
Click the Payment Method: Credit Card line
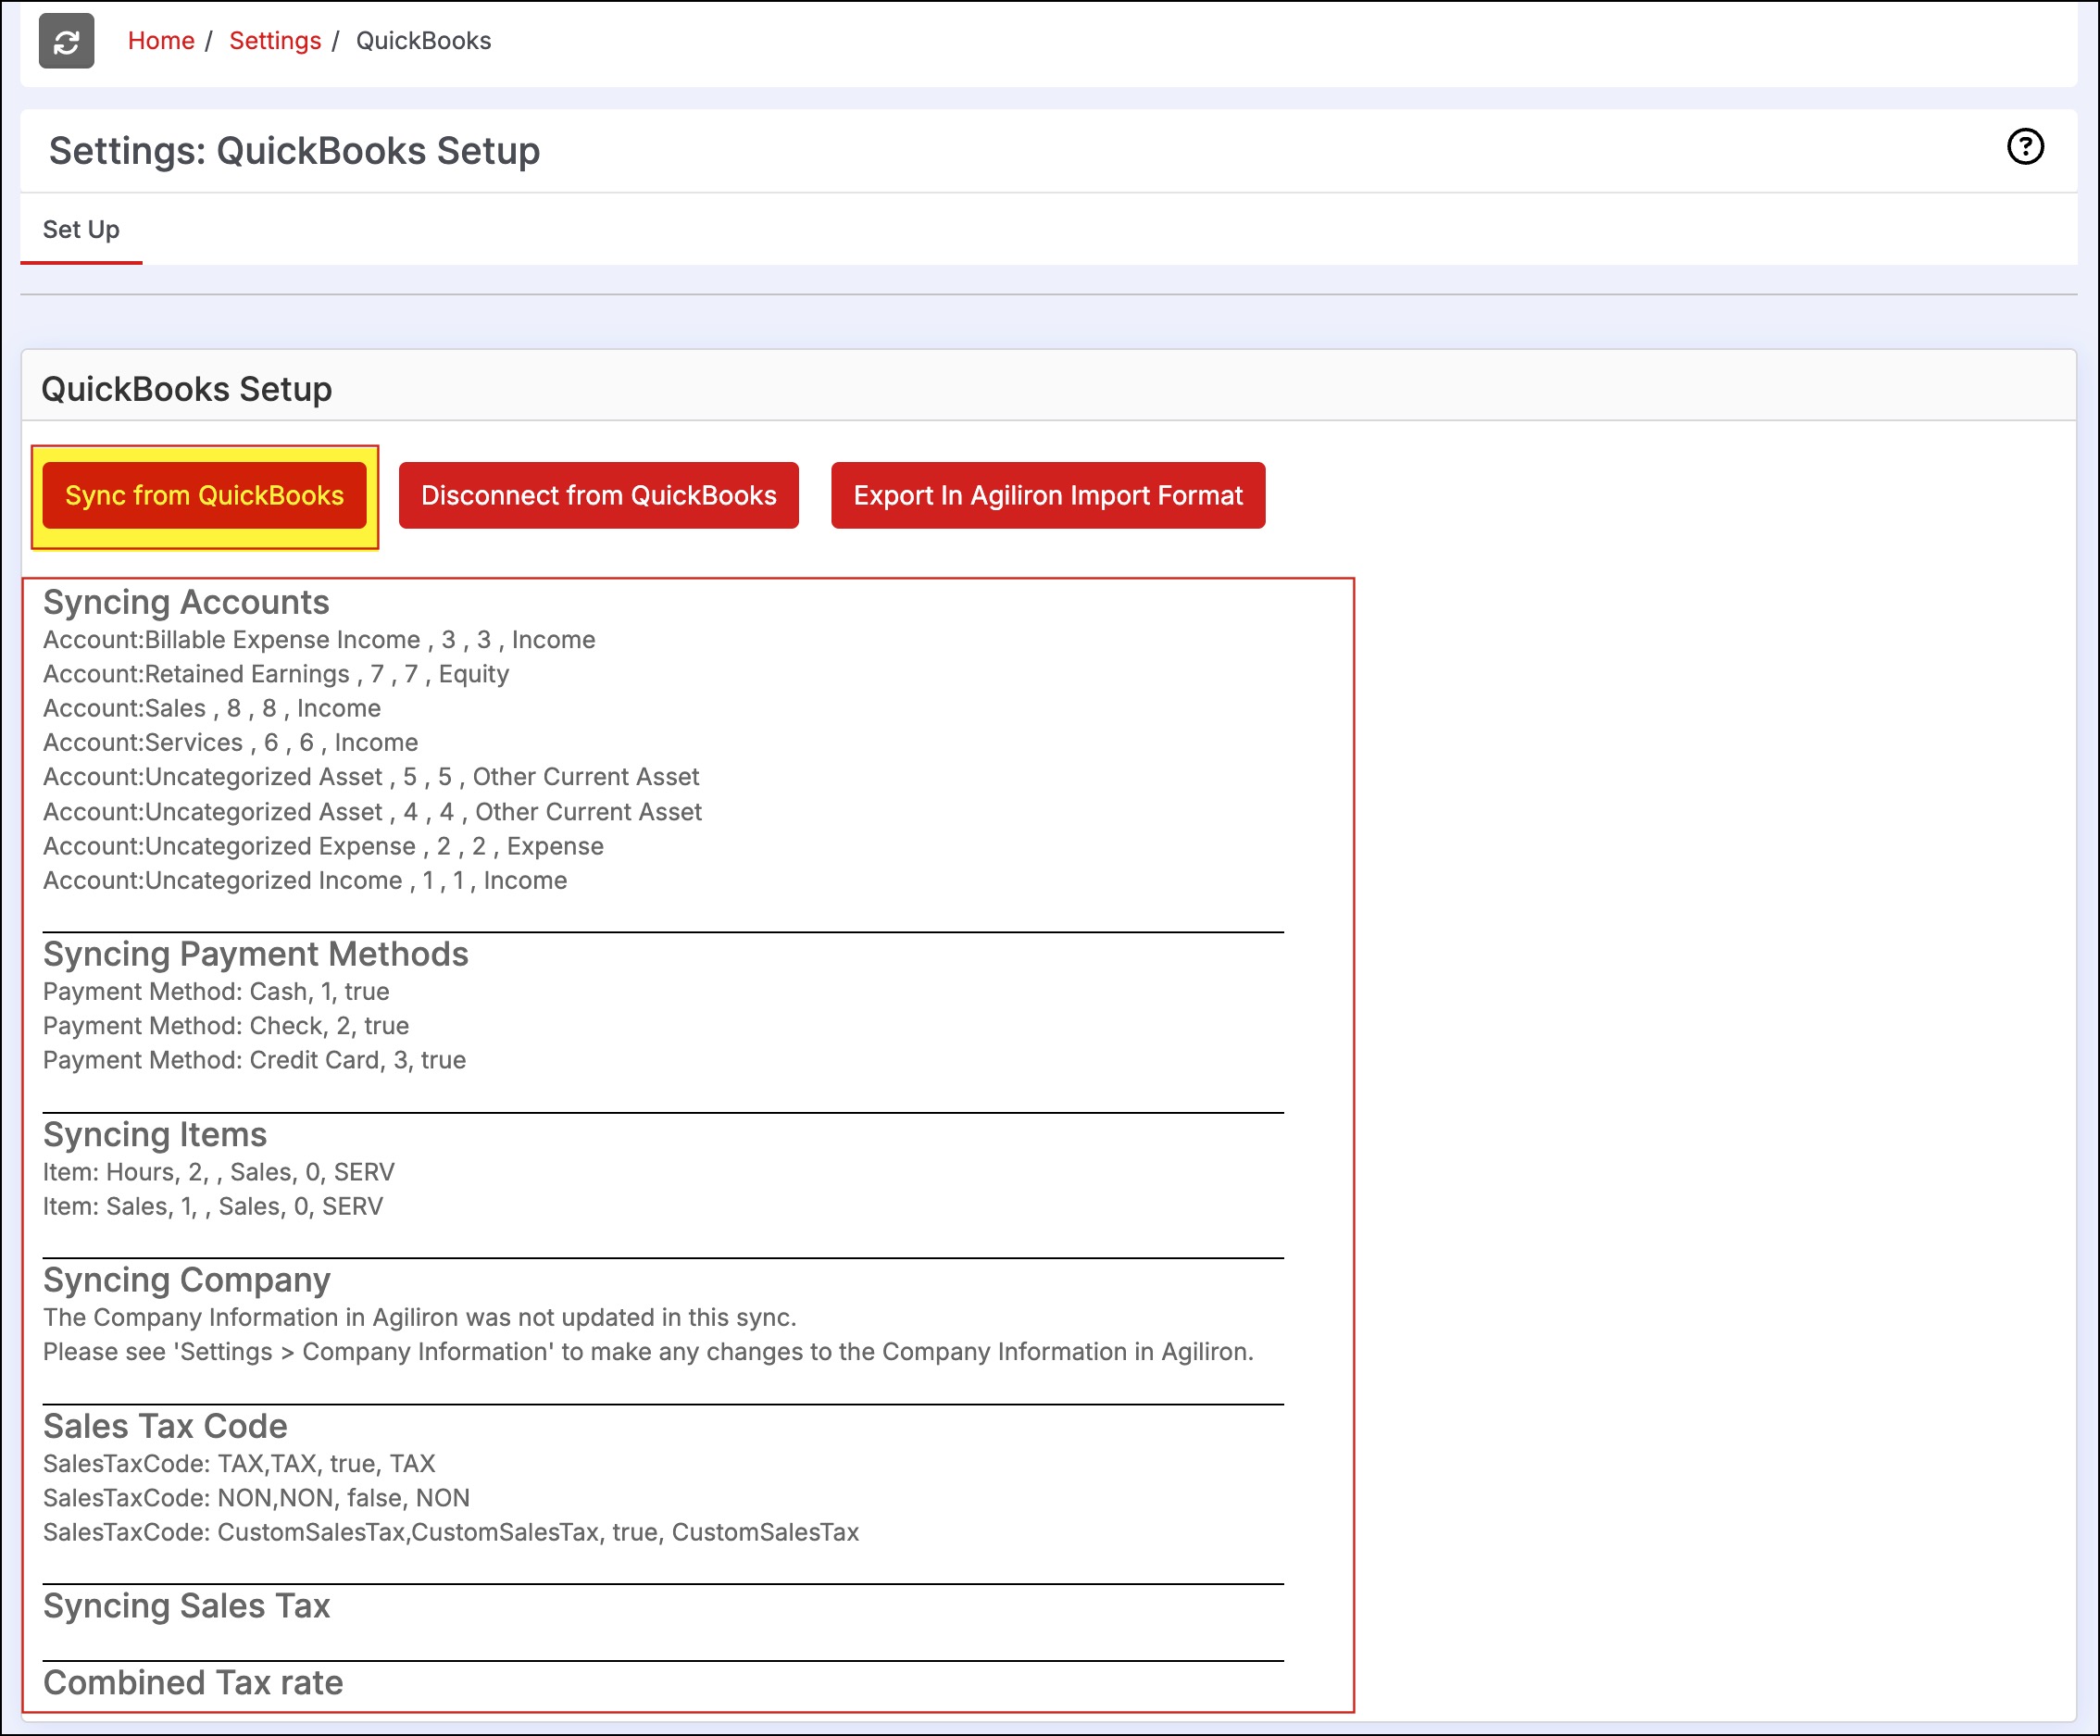point(254,1060)
